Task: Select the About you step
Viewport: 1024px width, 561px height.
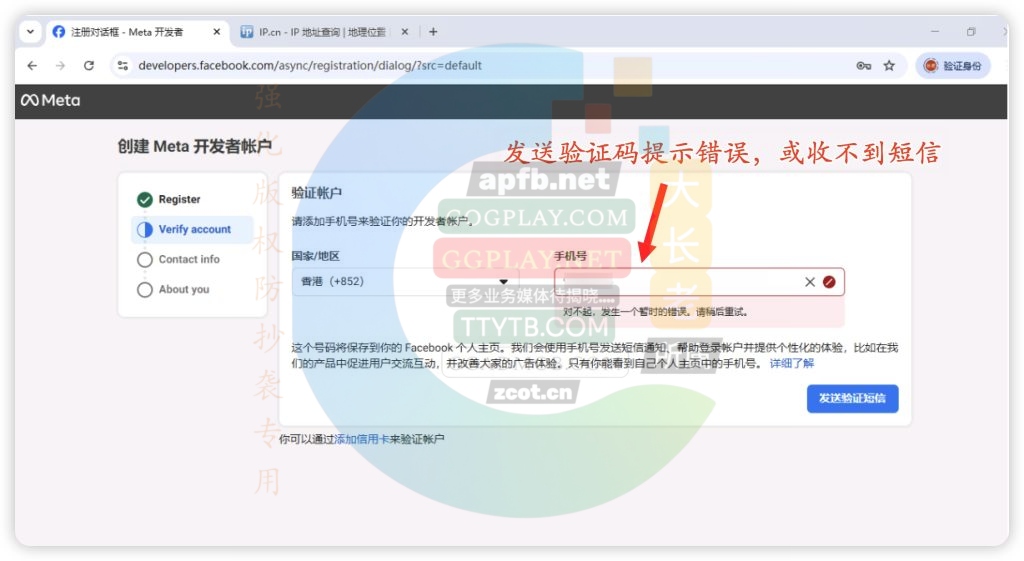Action: point(183,290)
